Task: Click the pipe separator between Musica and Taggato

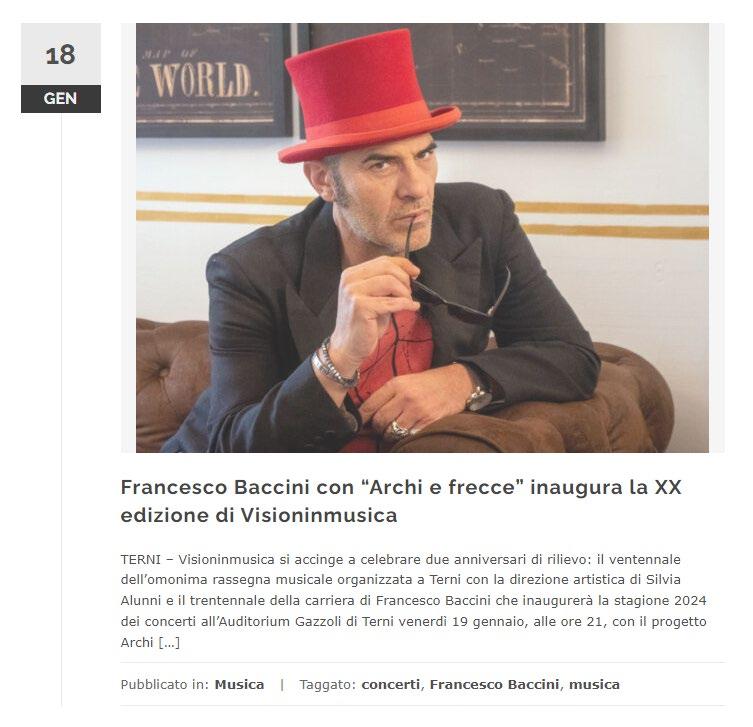Action: pyautogui.click(x=282, y=684)
